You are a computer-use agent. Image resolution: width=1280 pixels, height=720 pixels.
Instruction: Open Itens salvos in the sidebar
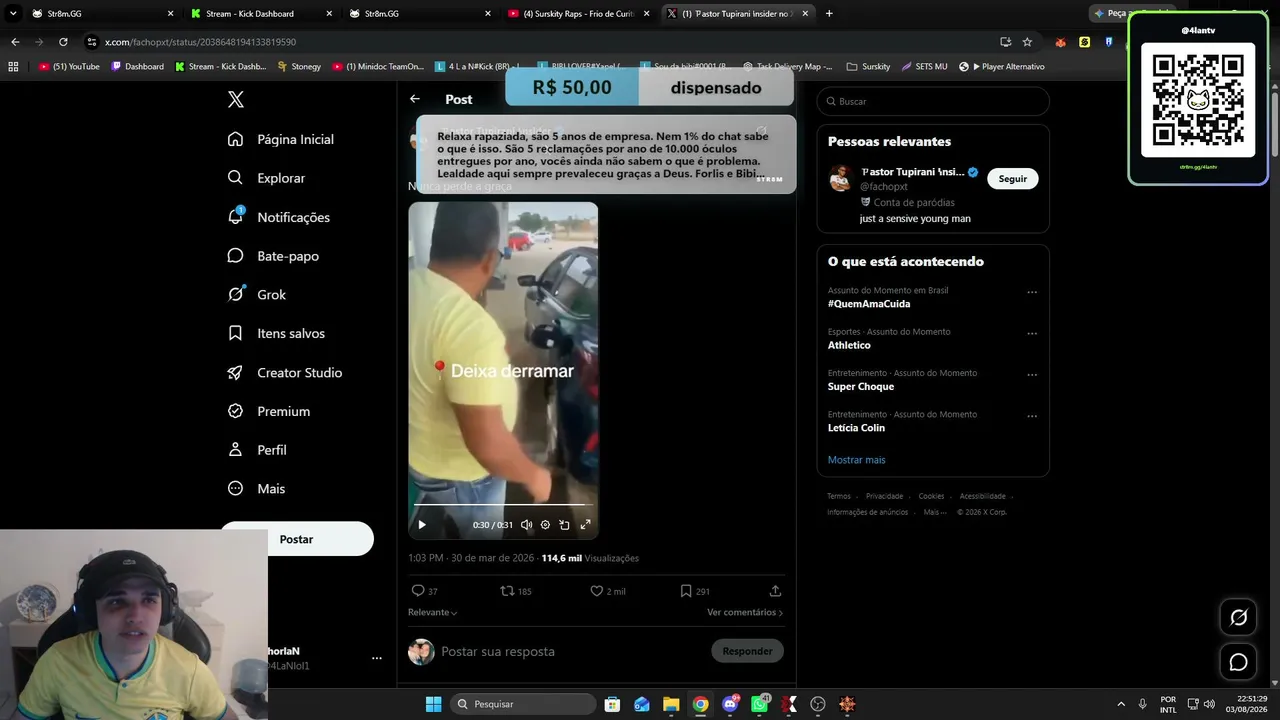(x=277, y=333)
